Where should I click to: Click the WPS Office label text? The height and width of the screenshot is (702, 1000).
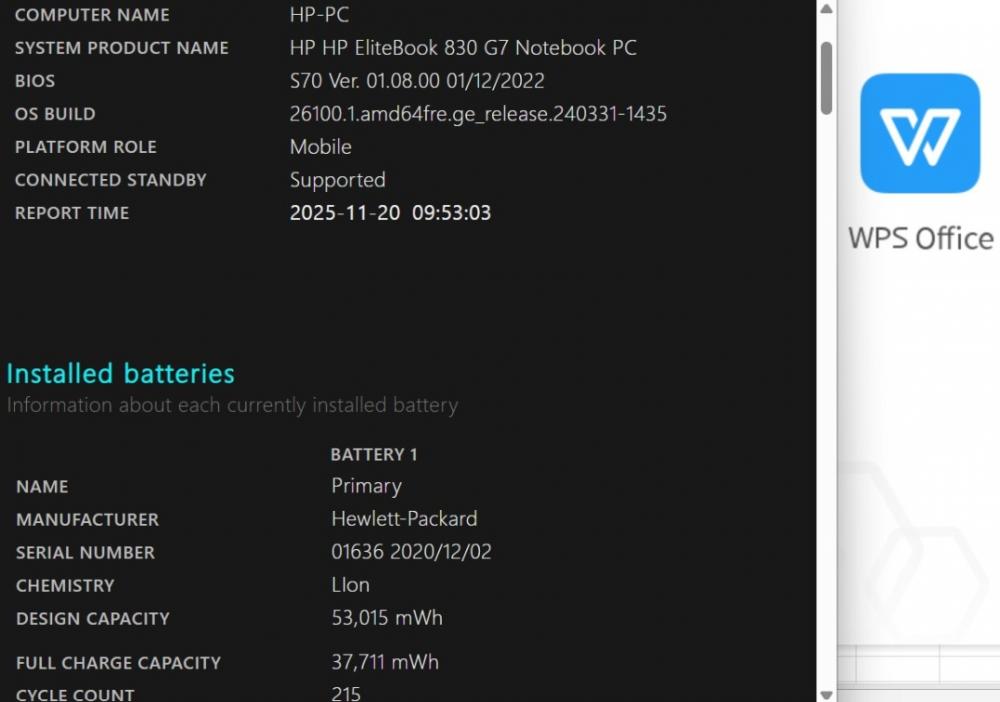coord(920,238)
